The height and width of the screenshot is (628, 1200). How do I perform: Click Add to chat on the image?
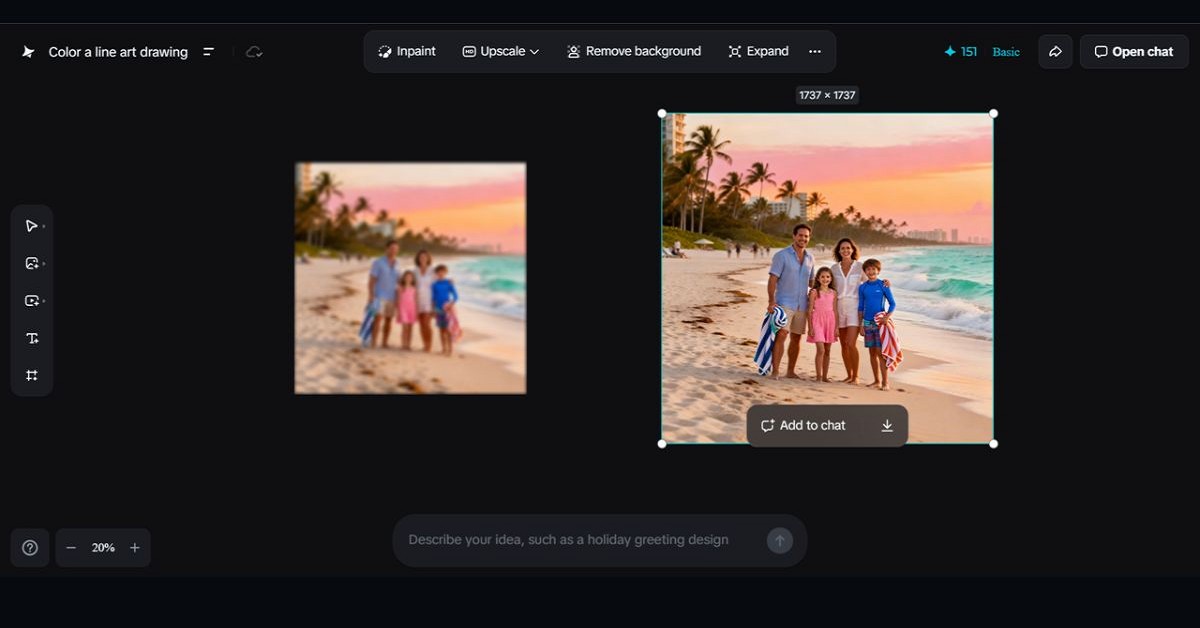[804, 425]
